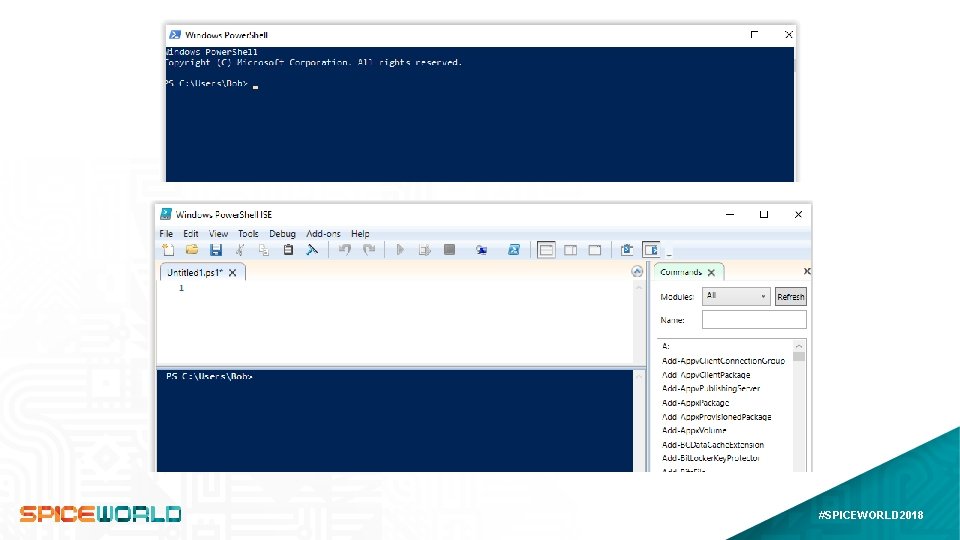Select Add-AppvPublishingServer in command list
This screenshot has width=960, height=540.
pyautogui.click(x=711, y=388)
